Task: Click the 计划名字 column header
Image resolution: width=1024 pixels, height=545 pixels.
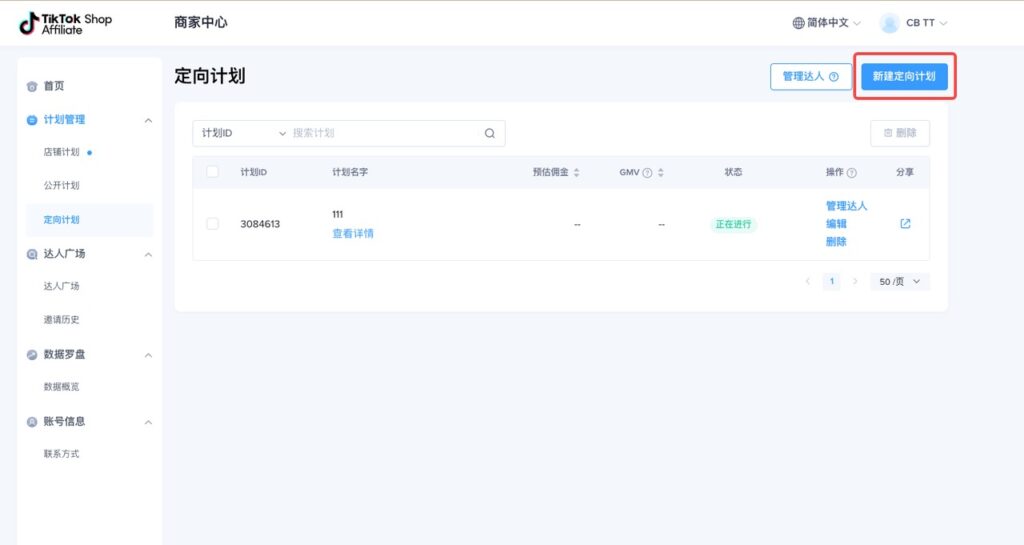Action: [350, 172]
